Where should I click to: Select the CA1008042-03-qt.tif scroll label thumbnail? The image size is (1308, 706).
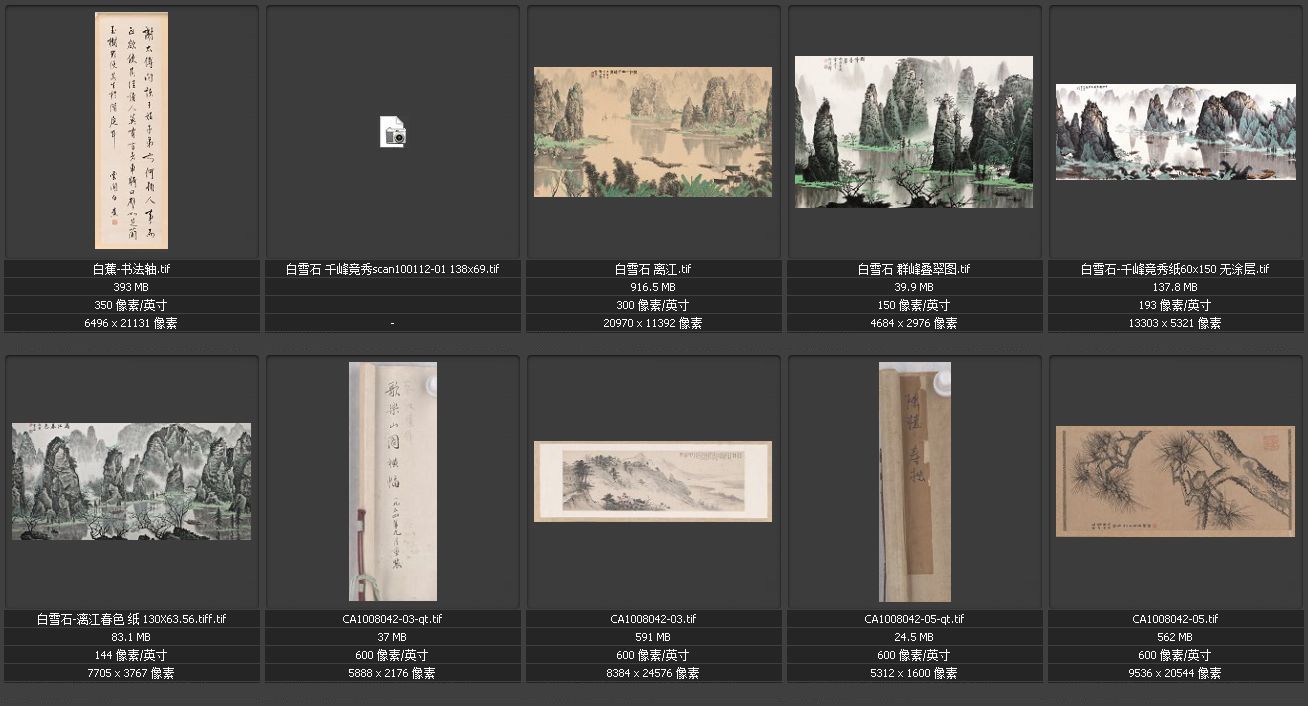(393, 481)
